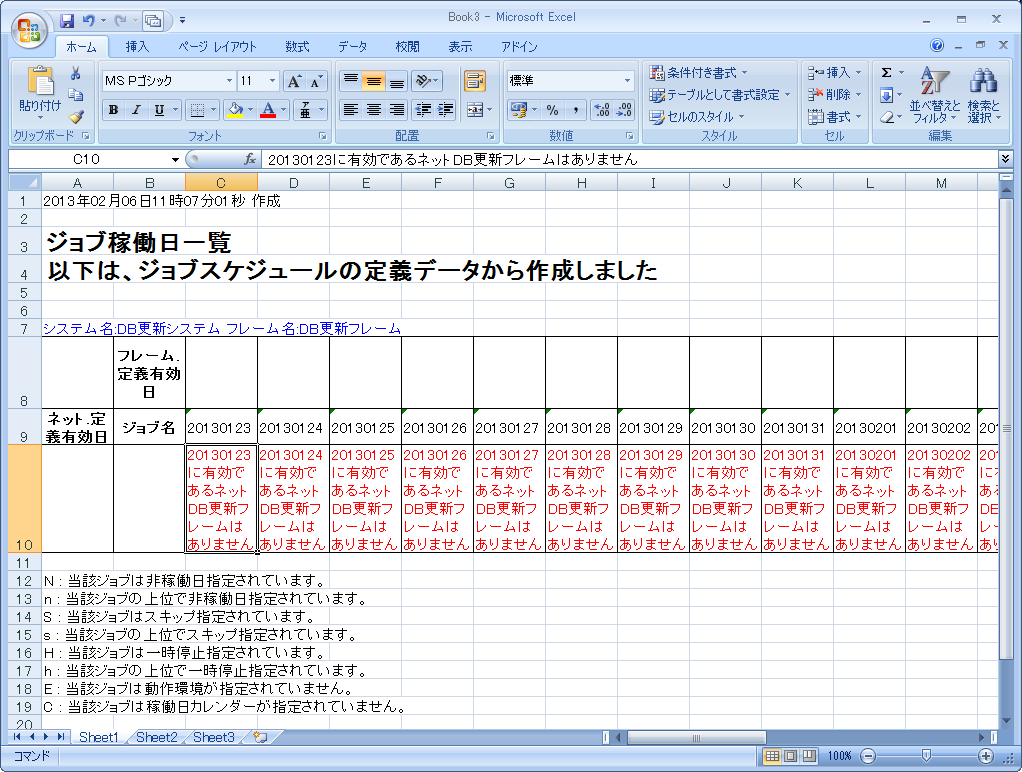Increase the decimal places

tap(602, 110)
